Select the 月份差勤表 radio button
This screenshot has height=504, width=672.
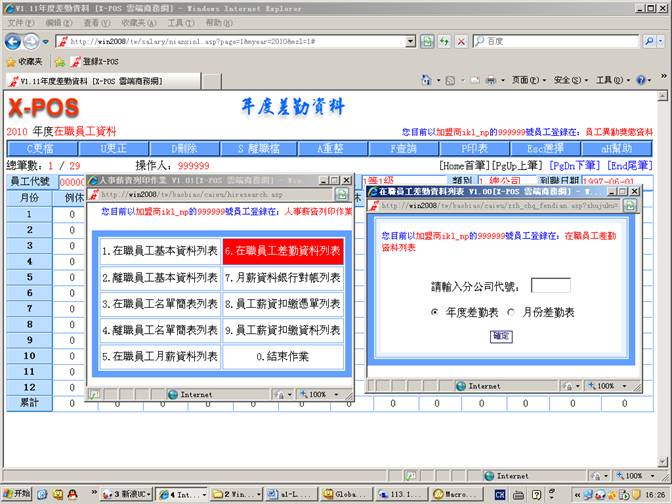click(511, 312)
